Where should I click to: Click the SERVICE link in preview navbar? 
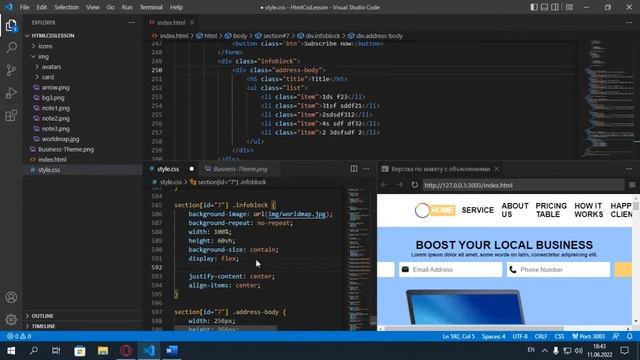point(478,210)
